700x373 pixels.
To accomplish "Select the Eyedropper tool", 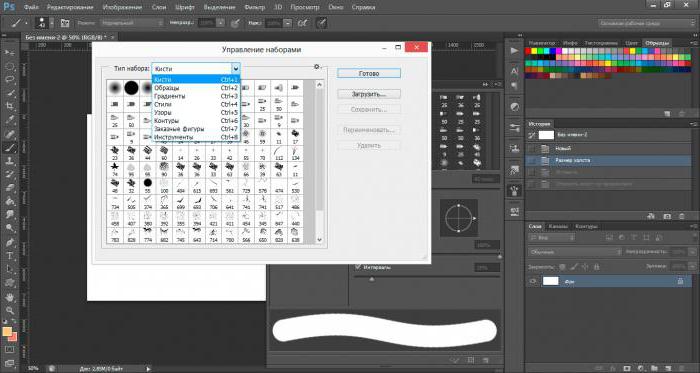I will pyautogui.click(x=9, y=120).
